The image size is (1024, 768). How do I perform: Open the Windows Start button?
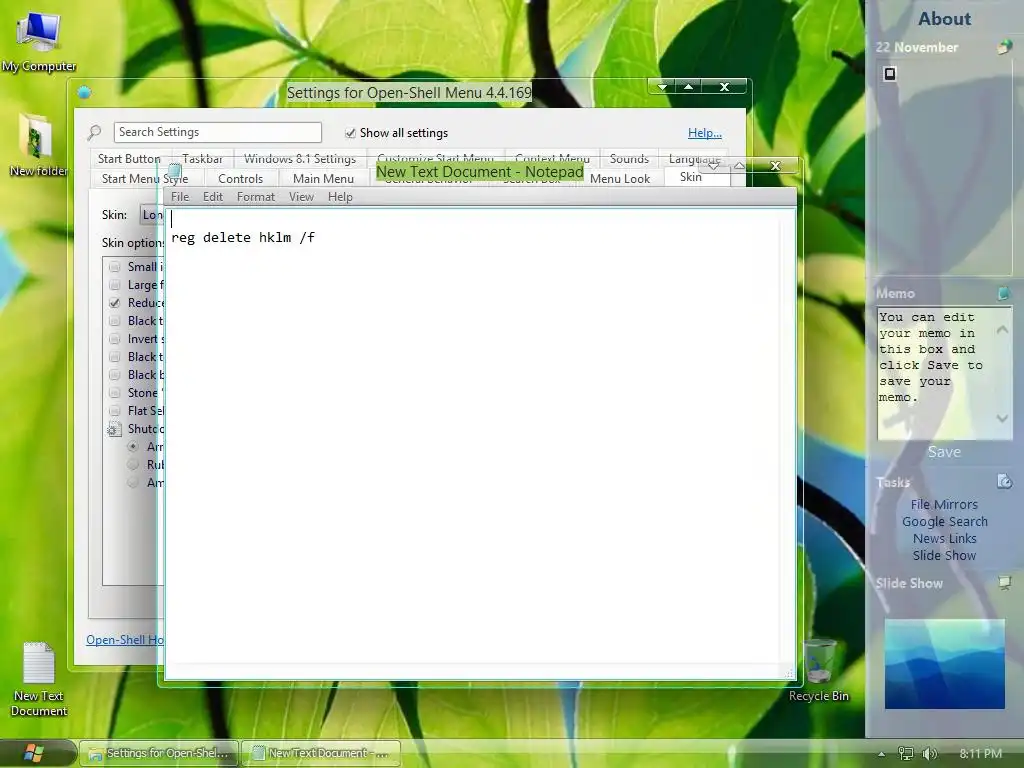(33, 754)
